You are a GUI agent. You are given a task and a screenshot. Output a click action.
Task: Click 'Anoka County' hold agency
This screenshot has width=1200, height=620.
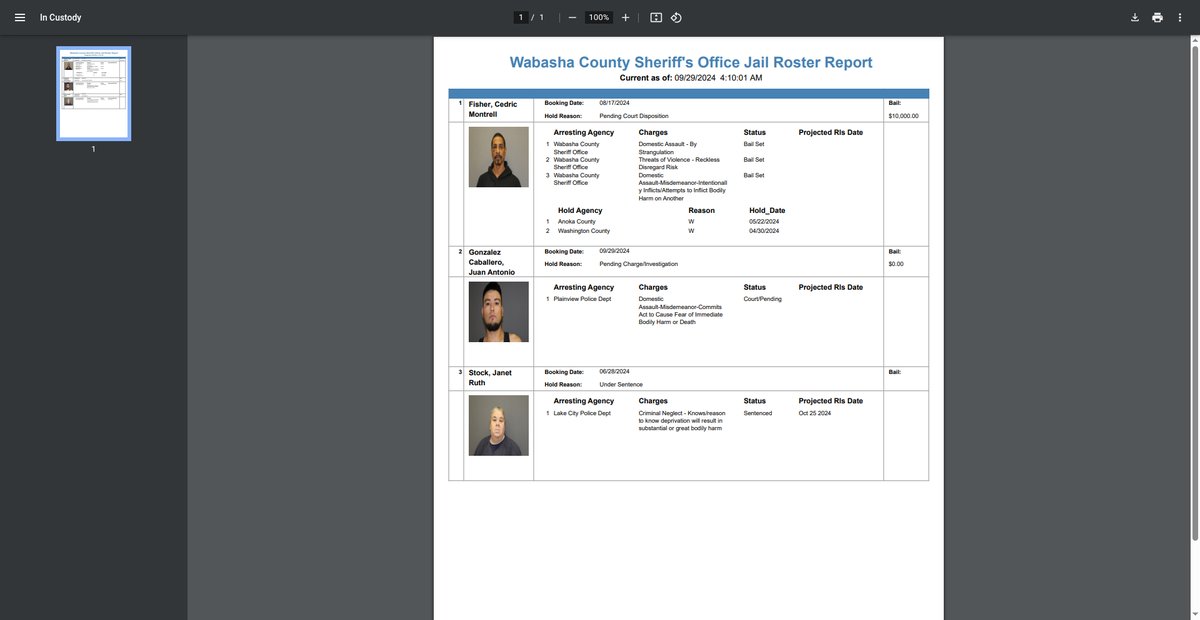[x=577, y=222]
